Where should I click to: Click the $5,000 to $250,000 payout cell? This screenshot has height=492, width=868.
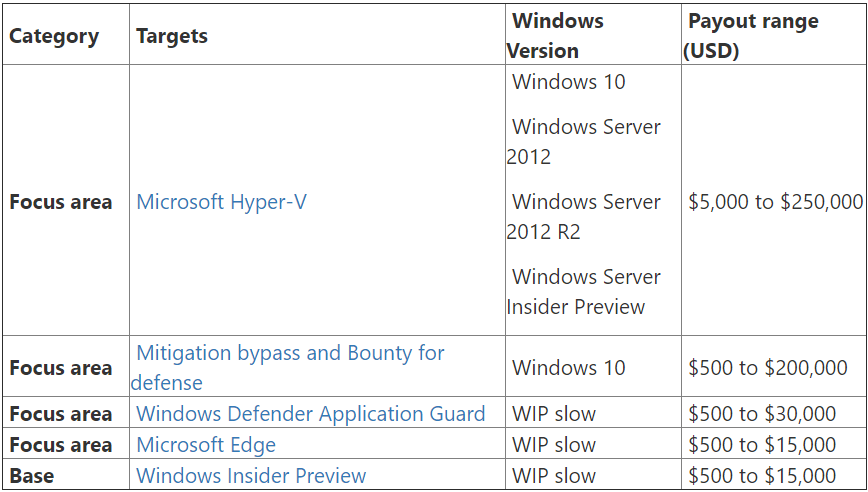coord(775,202)
